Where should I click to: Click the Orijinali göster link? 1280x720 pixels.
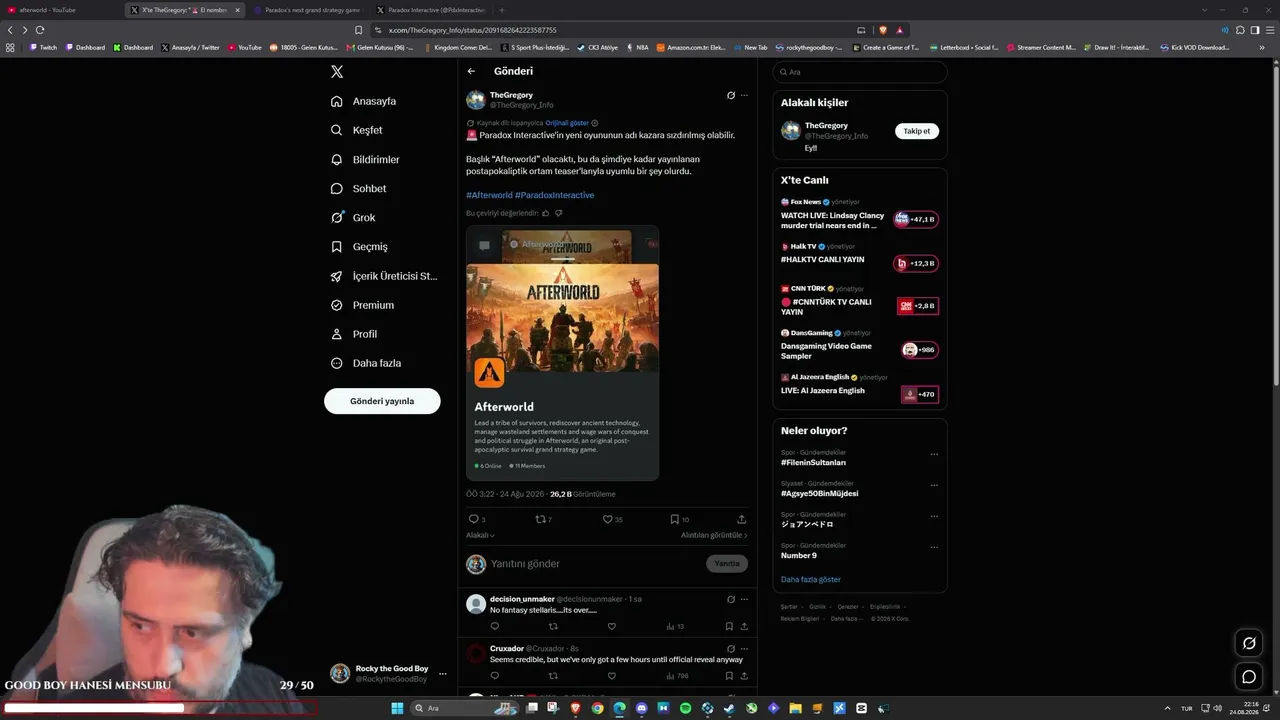(567, 123)
